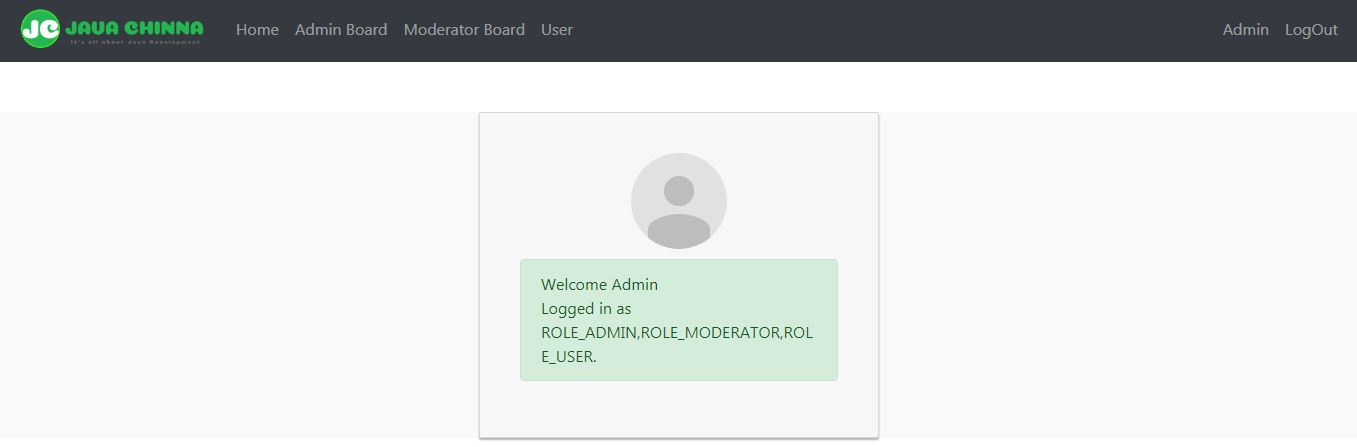Click the ROLE_ADMIN role text

coord(589,333)
